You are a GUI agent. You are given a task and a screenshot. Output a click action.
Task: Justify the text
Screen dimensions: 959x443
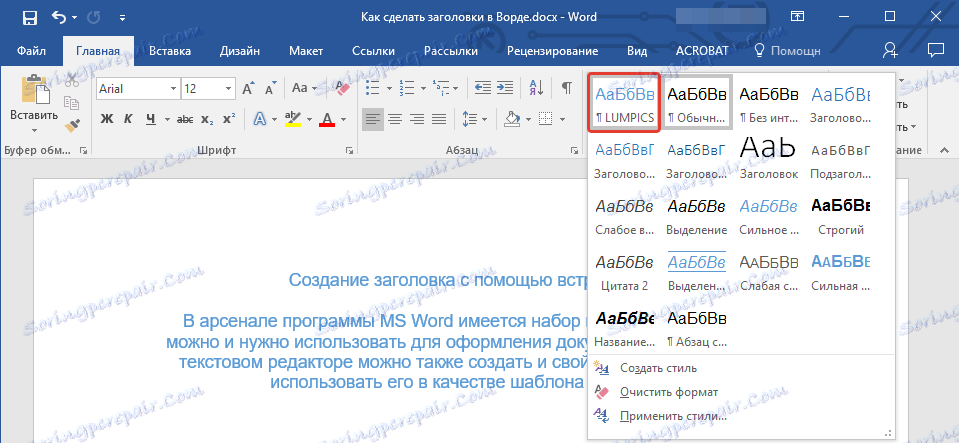tap(439, 119)
